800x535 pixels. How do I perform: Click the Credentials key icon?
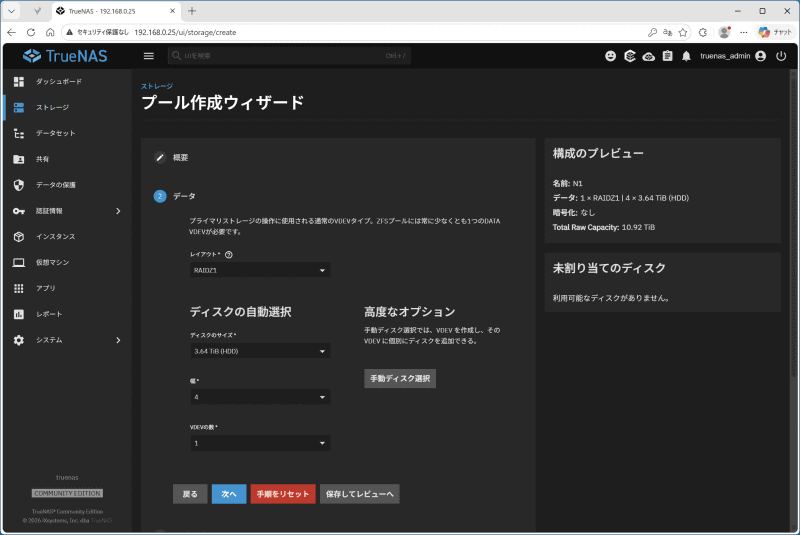click(19, 211)
